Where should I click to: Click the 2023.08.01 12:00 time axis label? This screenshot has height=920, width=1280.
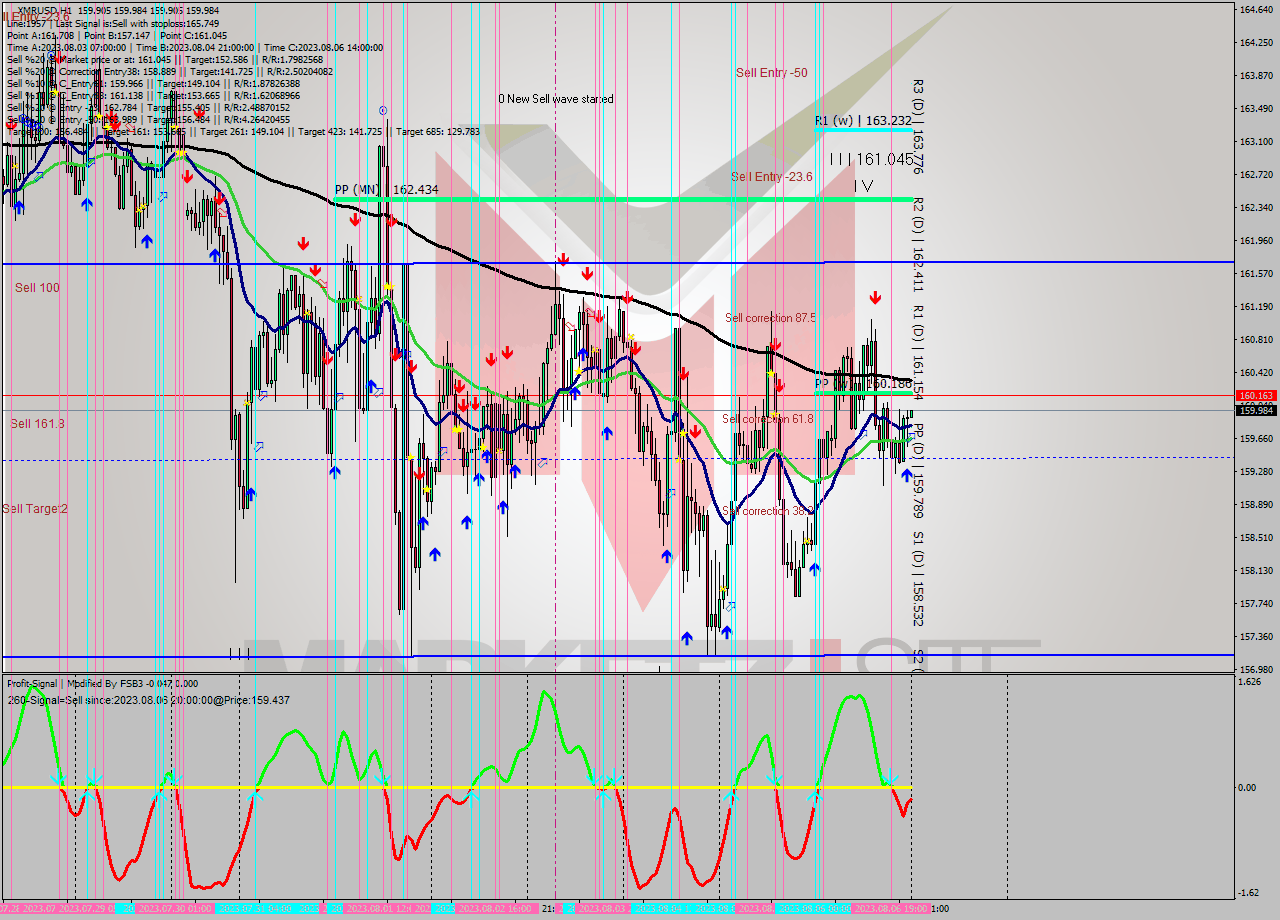tap(386, 908)
